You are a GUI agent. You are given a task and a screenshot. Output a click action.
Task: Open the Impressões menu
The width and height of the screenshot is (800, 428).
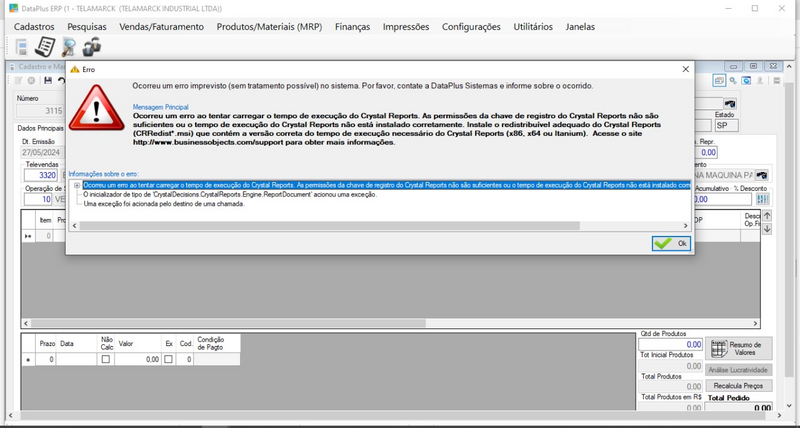[x=406, y=27]
